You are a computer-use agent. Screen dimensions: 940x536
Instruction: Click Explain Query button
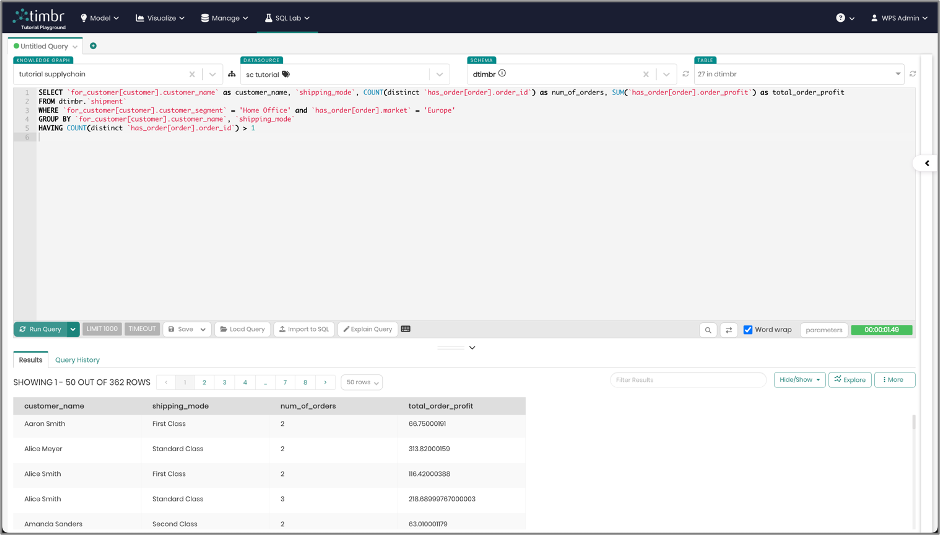(x=367, y=329)
